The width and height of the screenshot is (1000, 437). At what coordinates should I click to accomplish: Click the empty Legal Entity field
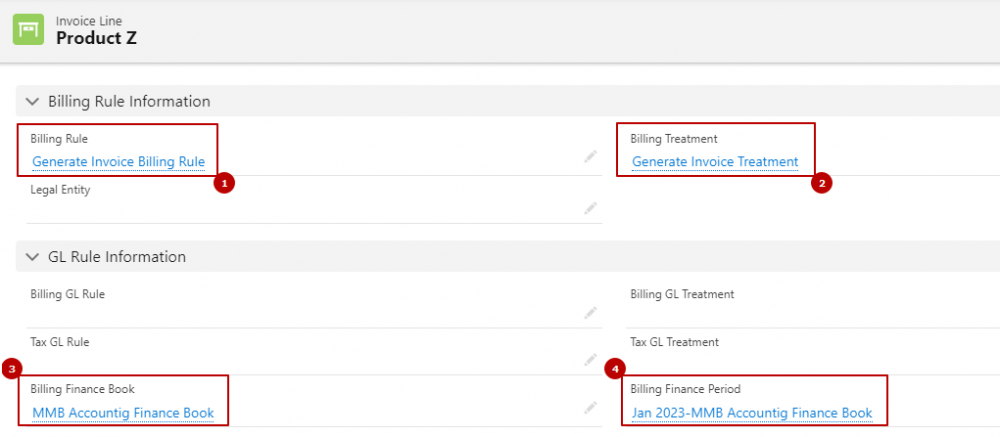pyautogui.click(x=314, y=203)
